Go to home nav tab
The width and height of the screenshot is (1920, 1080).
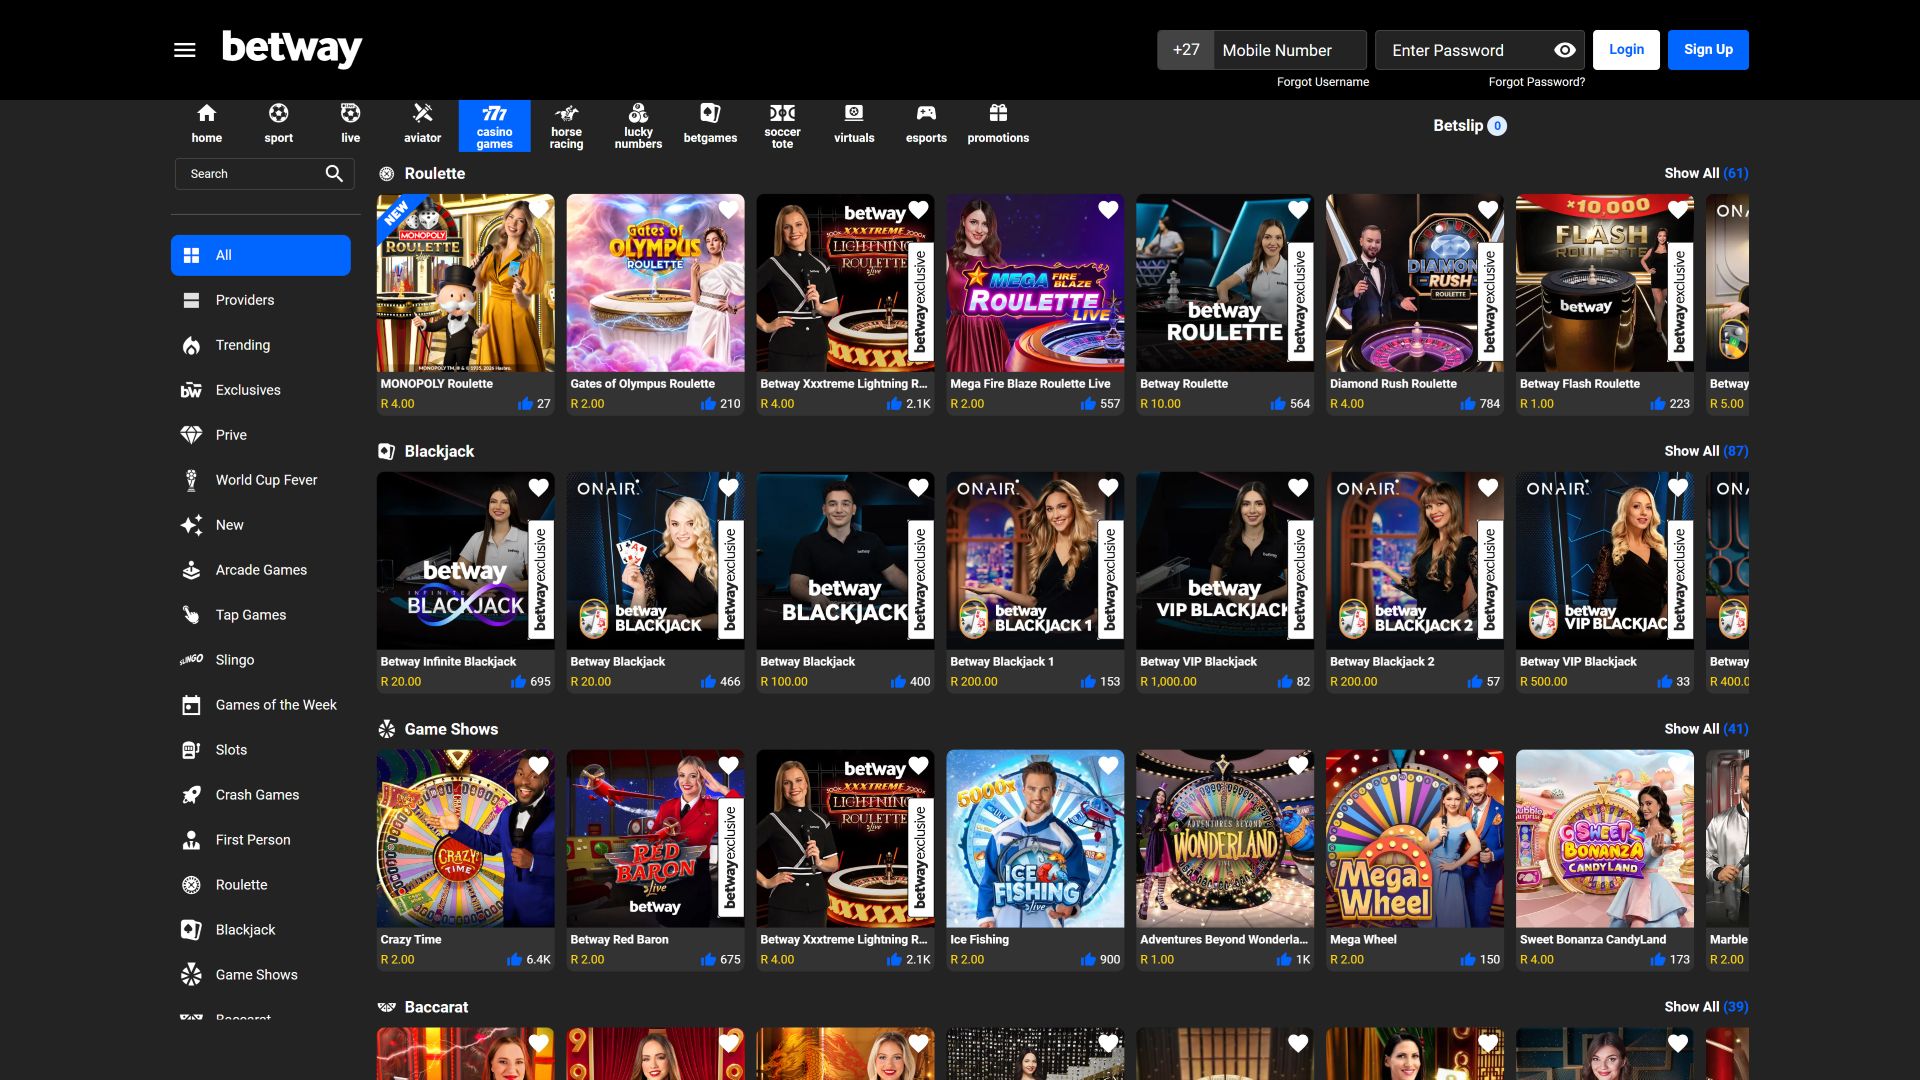pyautogui.click(x=207, y=126)
